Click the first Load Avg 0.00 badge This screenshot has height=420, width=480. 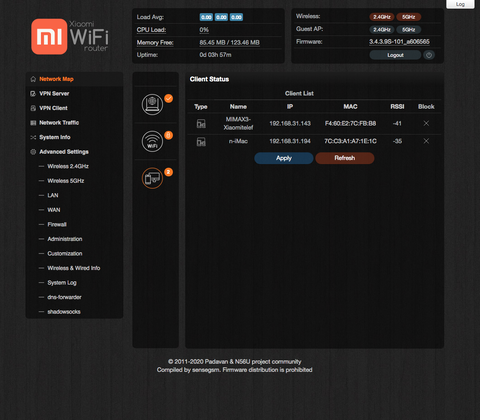pos(206,17)
